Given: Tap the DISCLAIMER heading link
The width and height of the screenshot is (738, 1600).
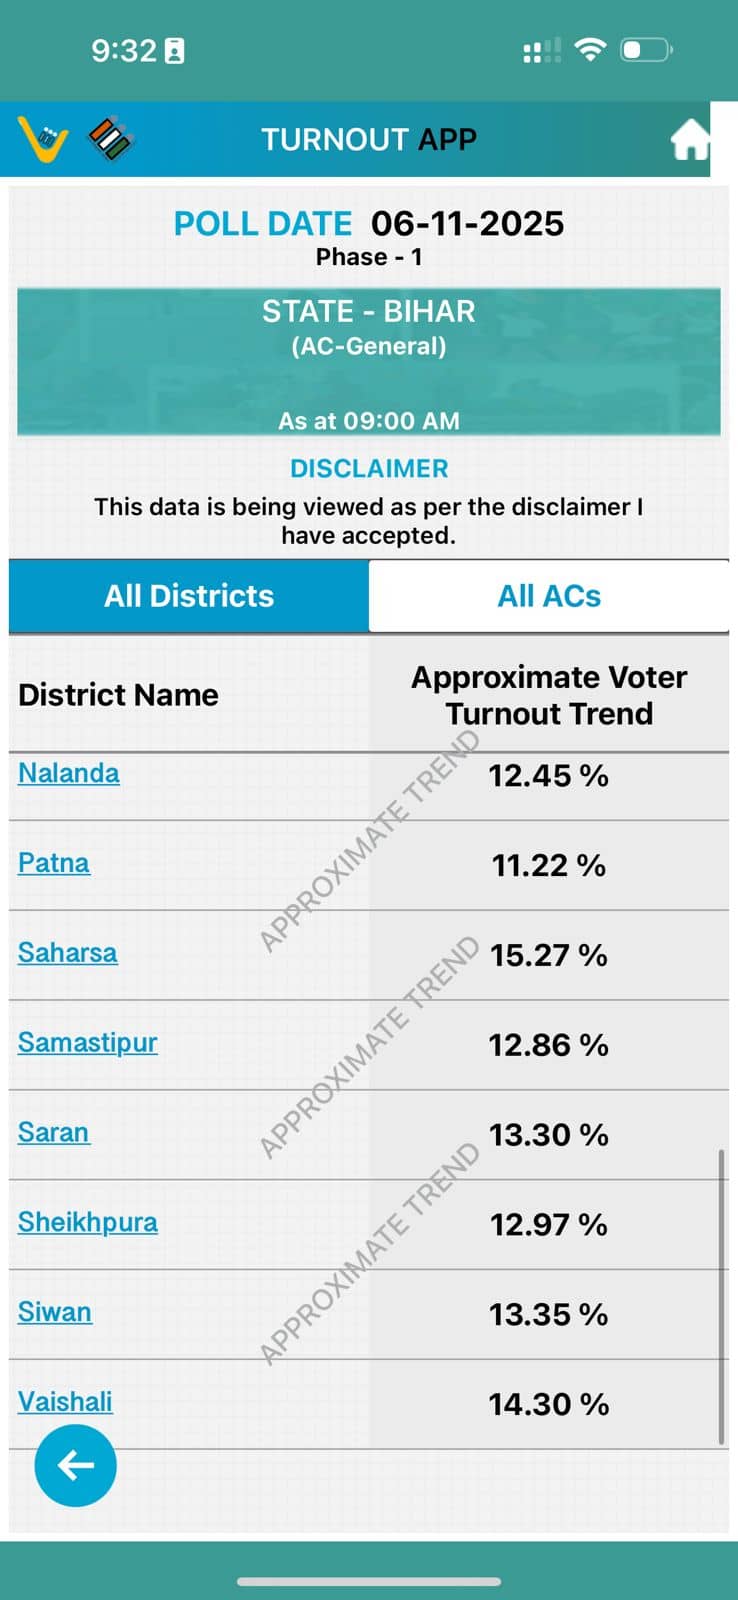Looking at the screenshot, I should 369,469.
